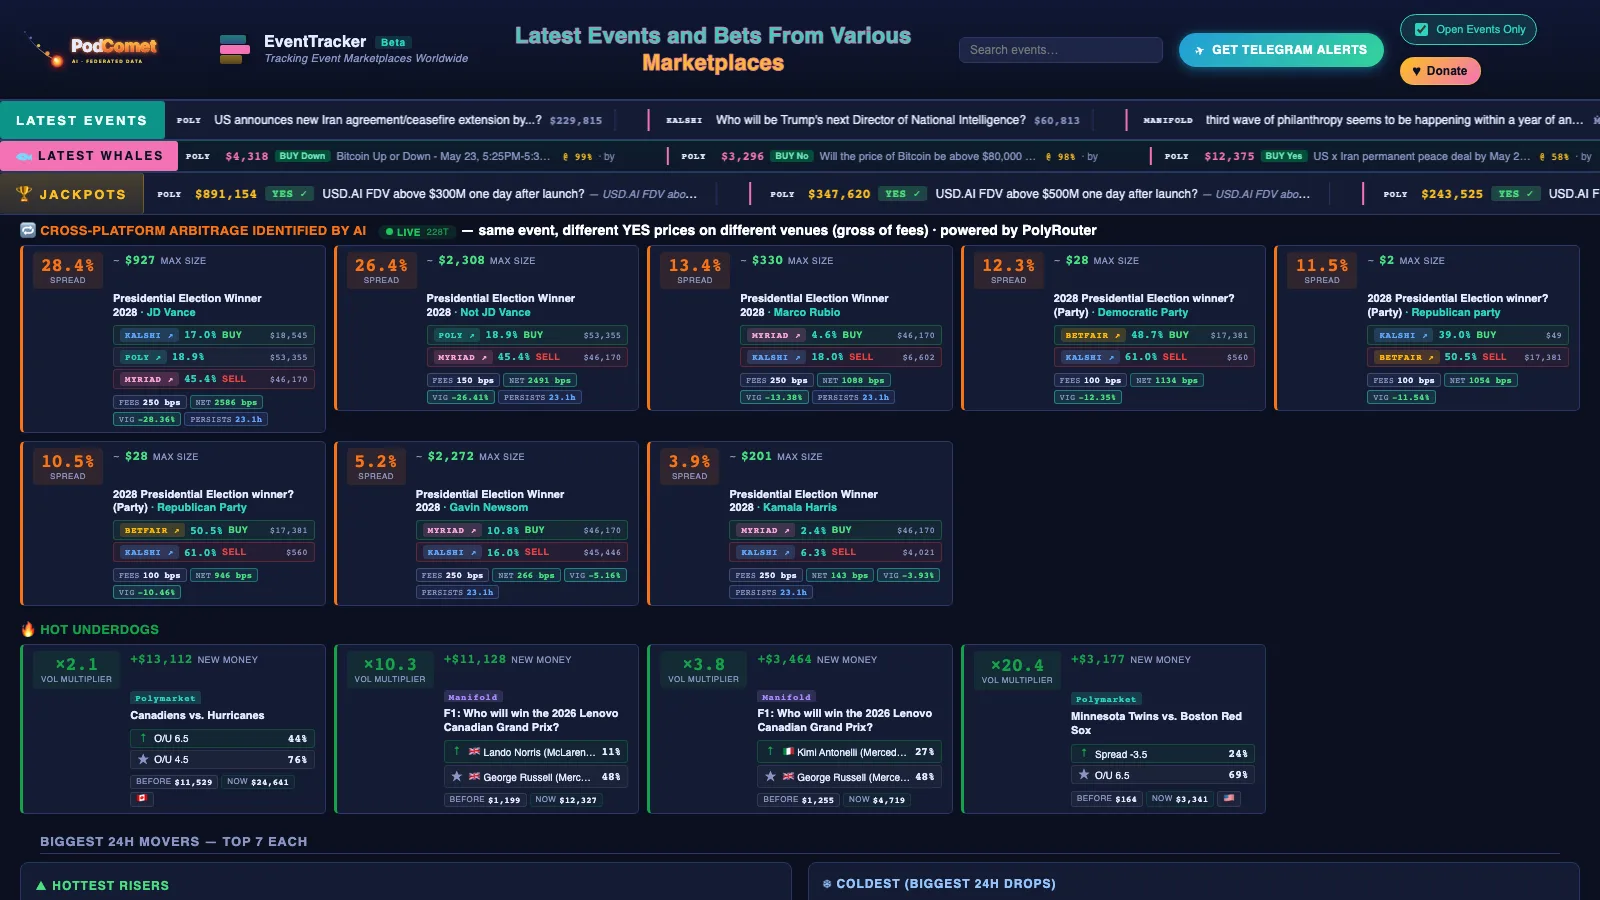The image size is (1600, 900).
Task: Open KALSHI badge on 11.5% spread Republican card
Action: pyautogui.click(x=1402, y=335)
